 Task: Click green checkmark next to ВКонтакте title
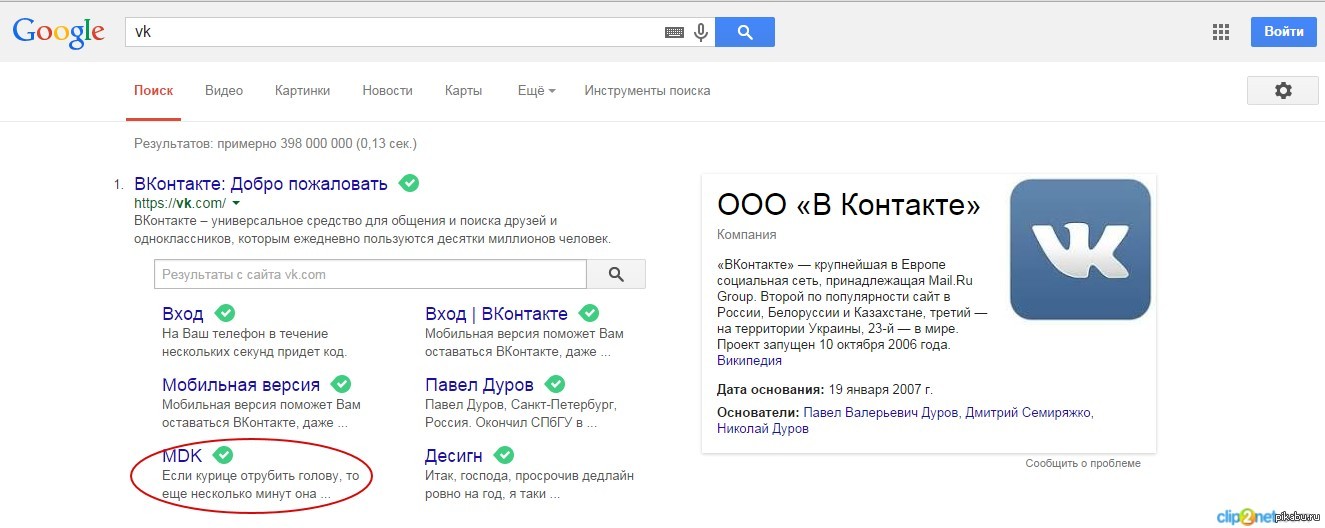tap(409, 183)
